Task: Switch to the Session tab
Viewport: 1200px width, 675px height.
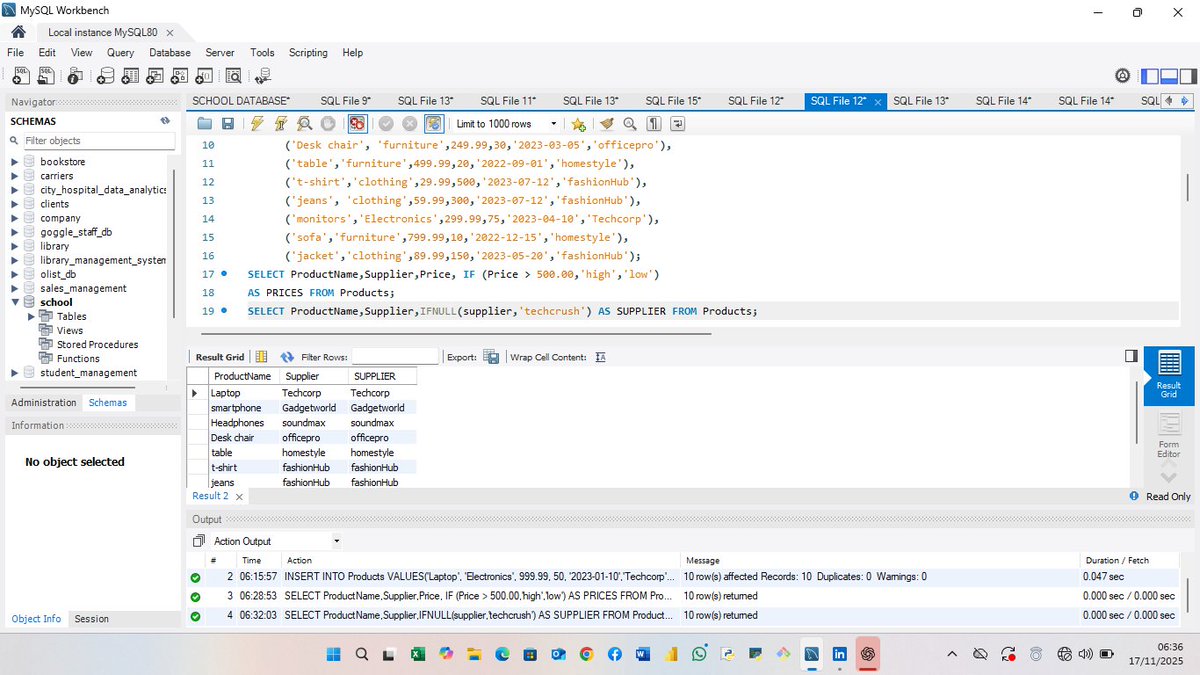Action: click(x=91, y=619)
